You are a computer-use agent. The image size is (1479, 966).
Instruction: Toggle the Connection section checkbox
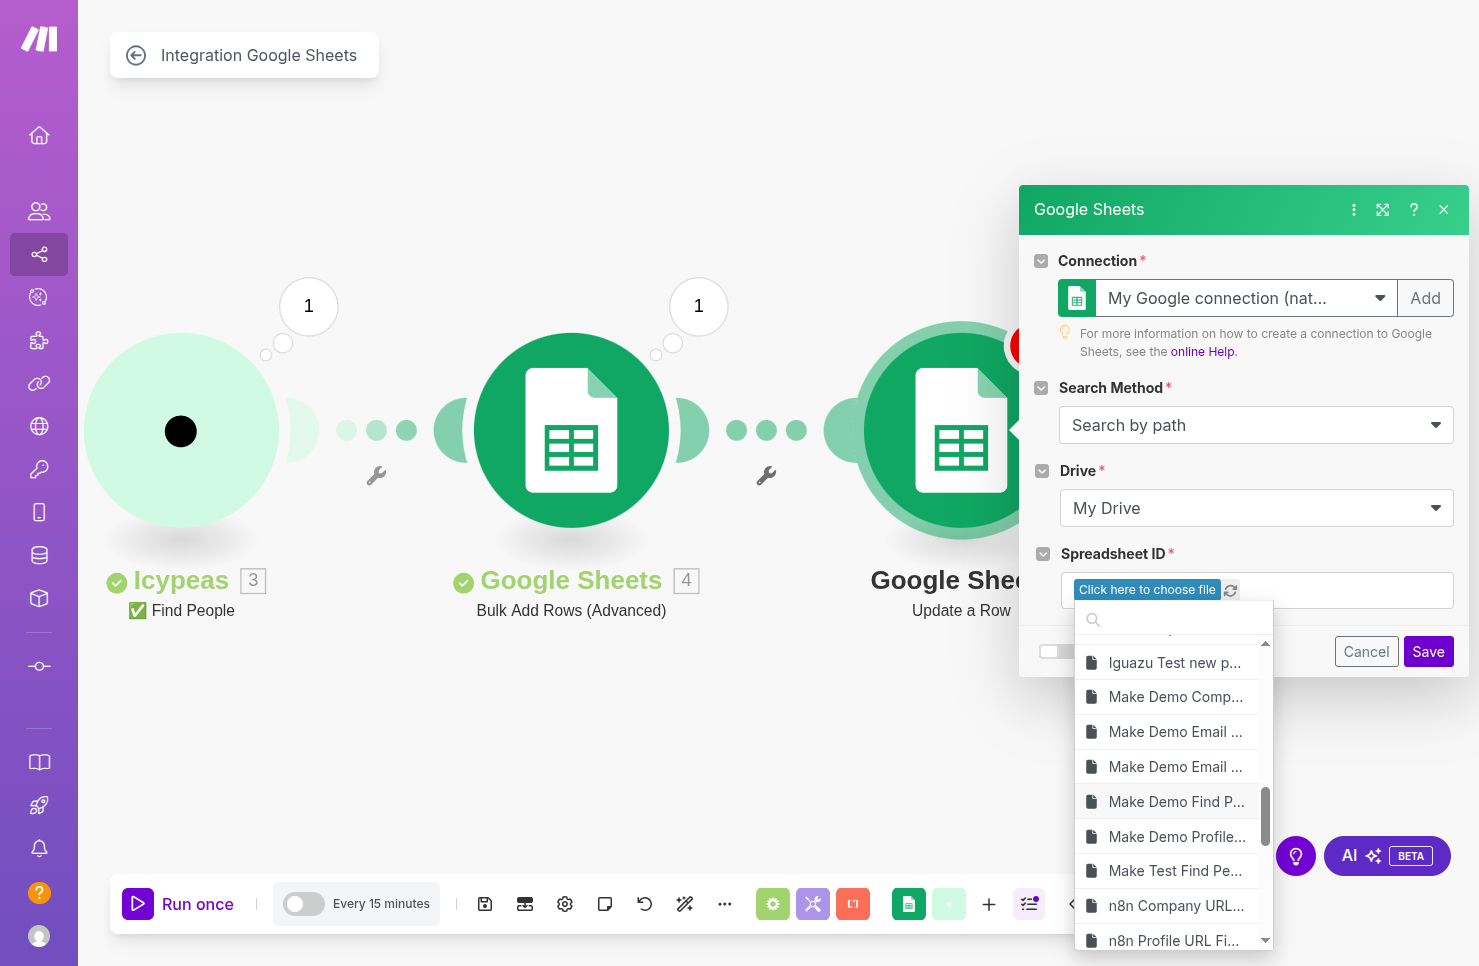pyautogui.click(x=1041, y=261)
